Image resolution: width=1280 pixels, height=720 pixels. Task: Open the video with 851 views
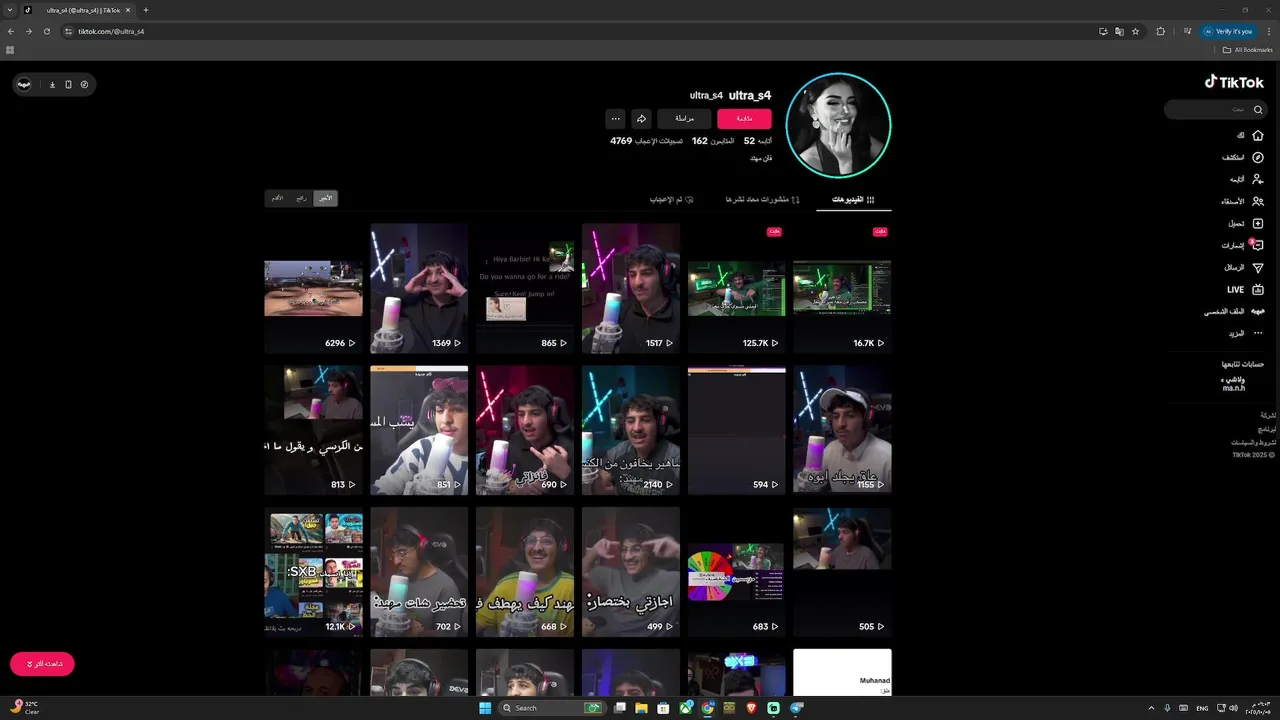point(419,430)
